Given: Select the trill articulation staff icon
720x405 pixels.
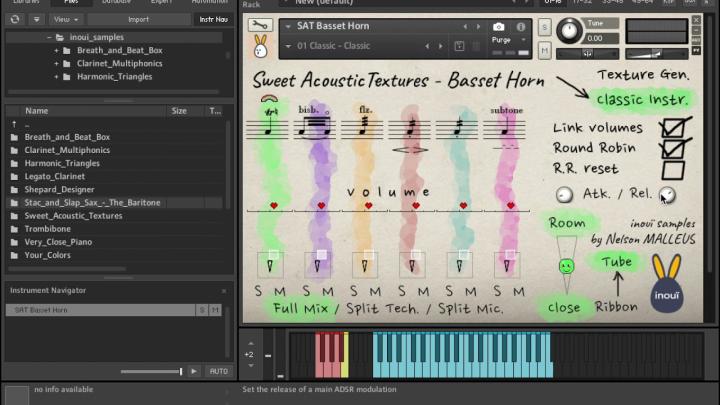Looking at the screenshot, I should [268, 124].
